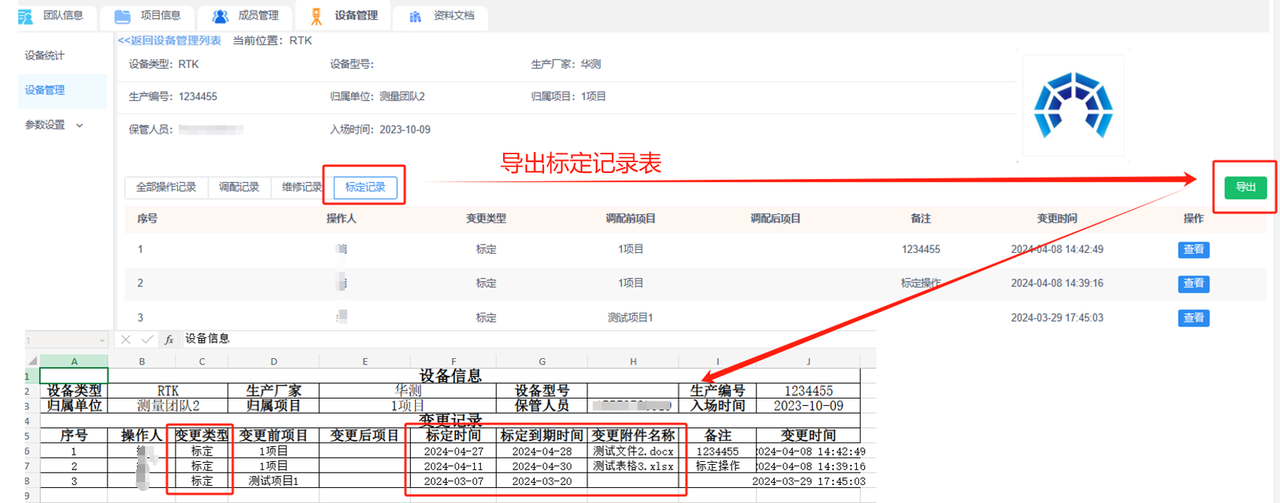This screenshot has height=503, width=1280.
Task: Switch to the 全部操作记录 tab
Action: [x=166, y=187]
